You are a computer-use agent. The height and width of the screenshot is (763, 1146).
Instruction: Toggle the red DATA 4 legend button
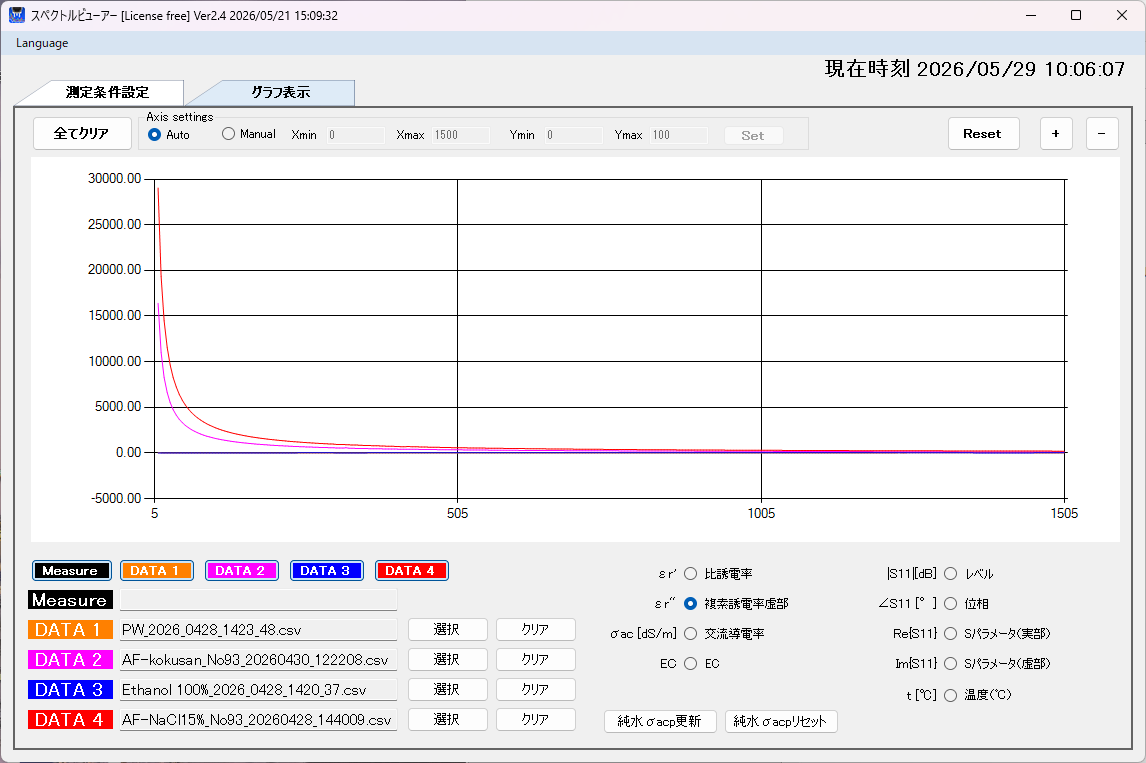tap(411, 571)
